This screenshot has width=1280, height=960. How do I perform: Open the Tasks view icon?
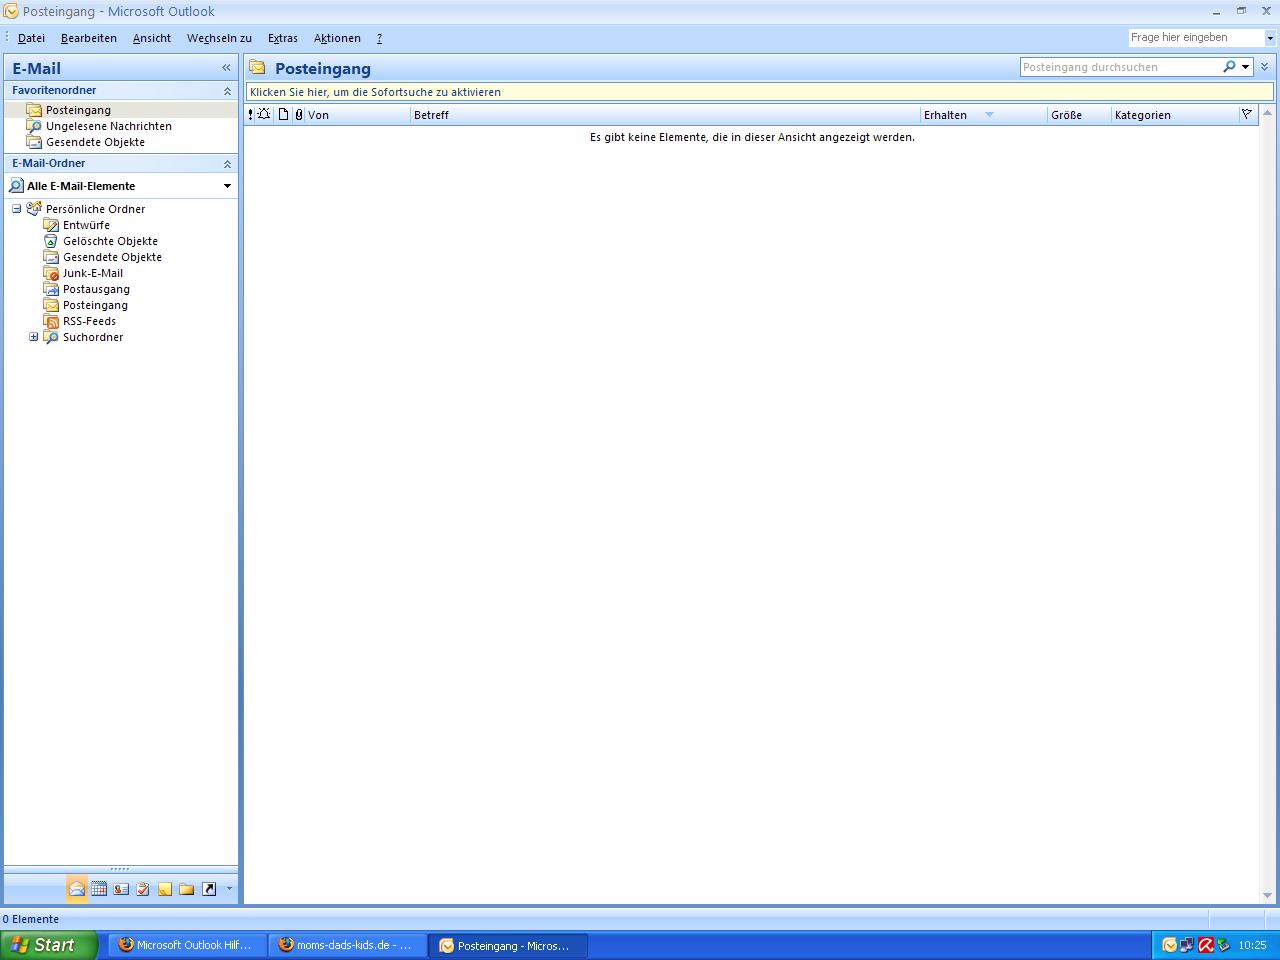click(143, 889)
